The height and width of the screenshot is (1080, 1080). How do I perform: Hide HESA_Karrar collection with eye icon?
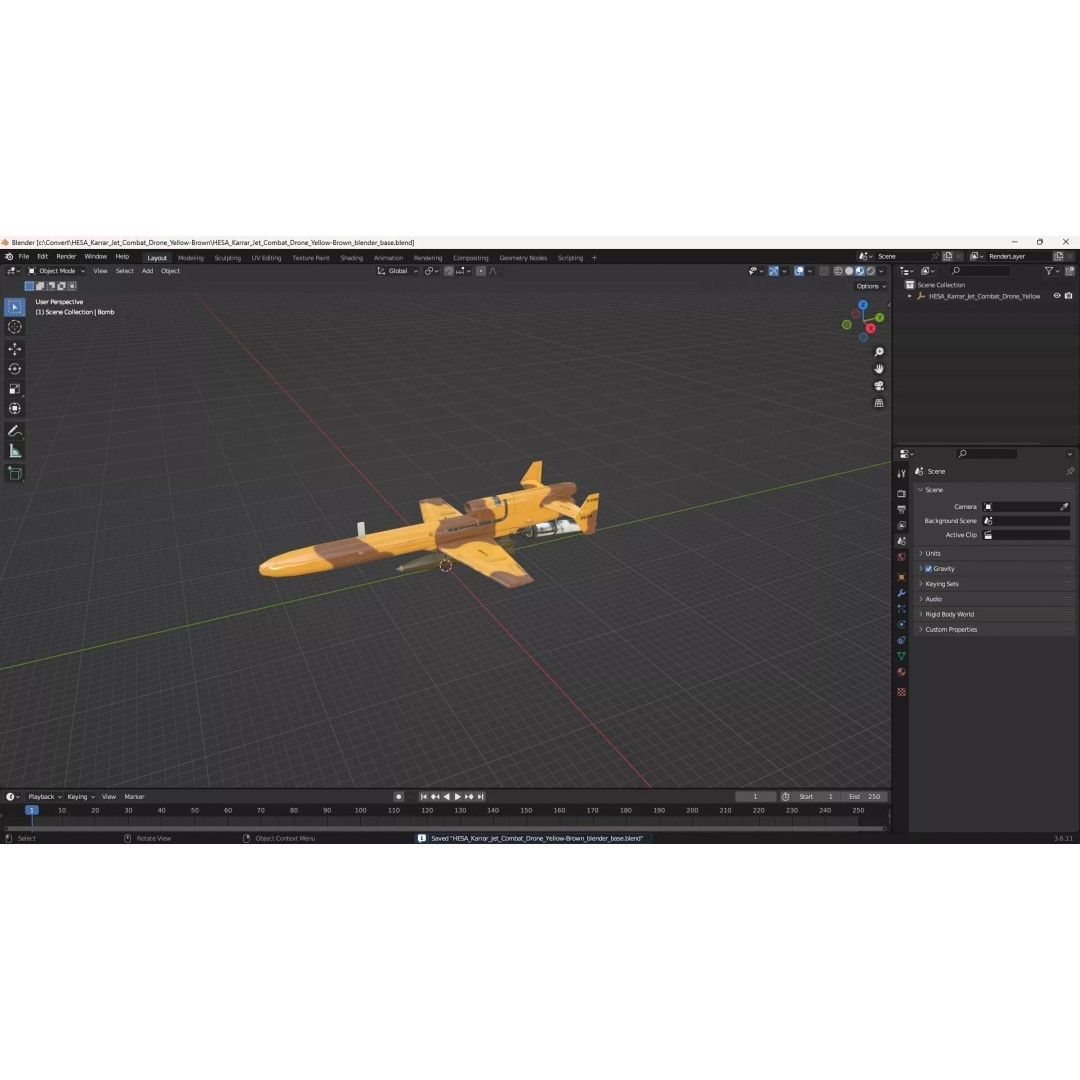tap(1057, 296)
